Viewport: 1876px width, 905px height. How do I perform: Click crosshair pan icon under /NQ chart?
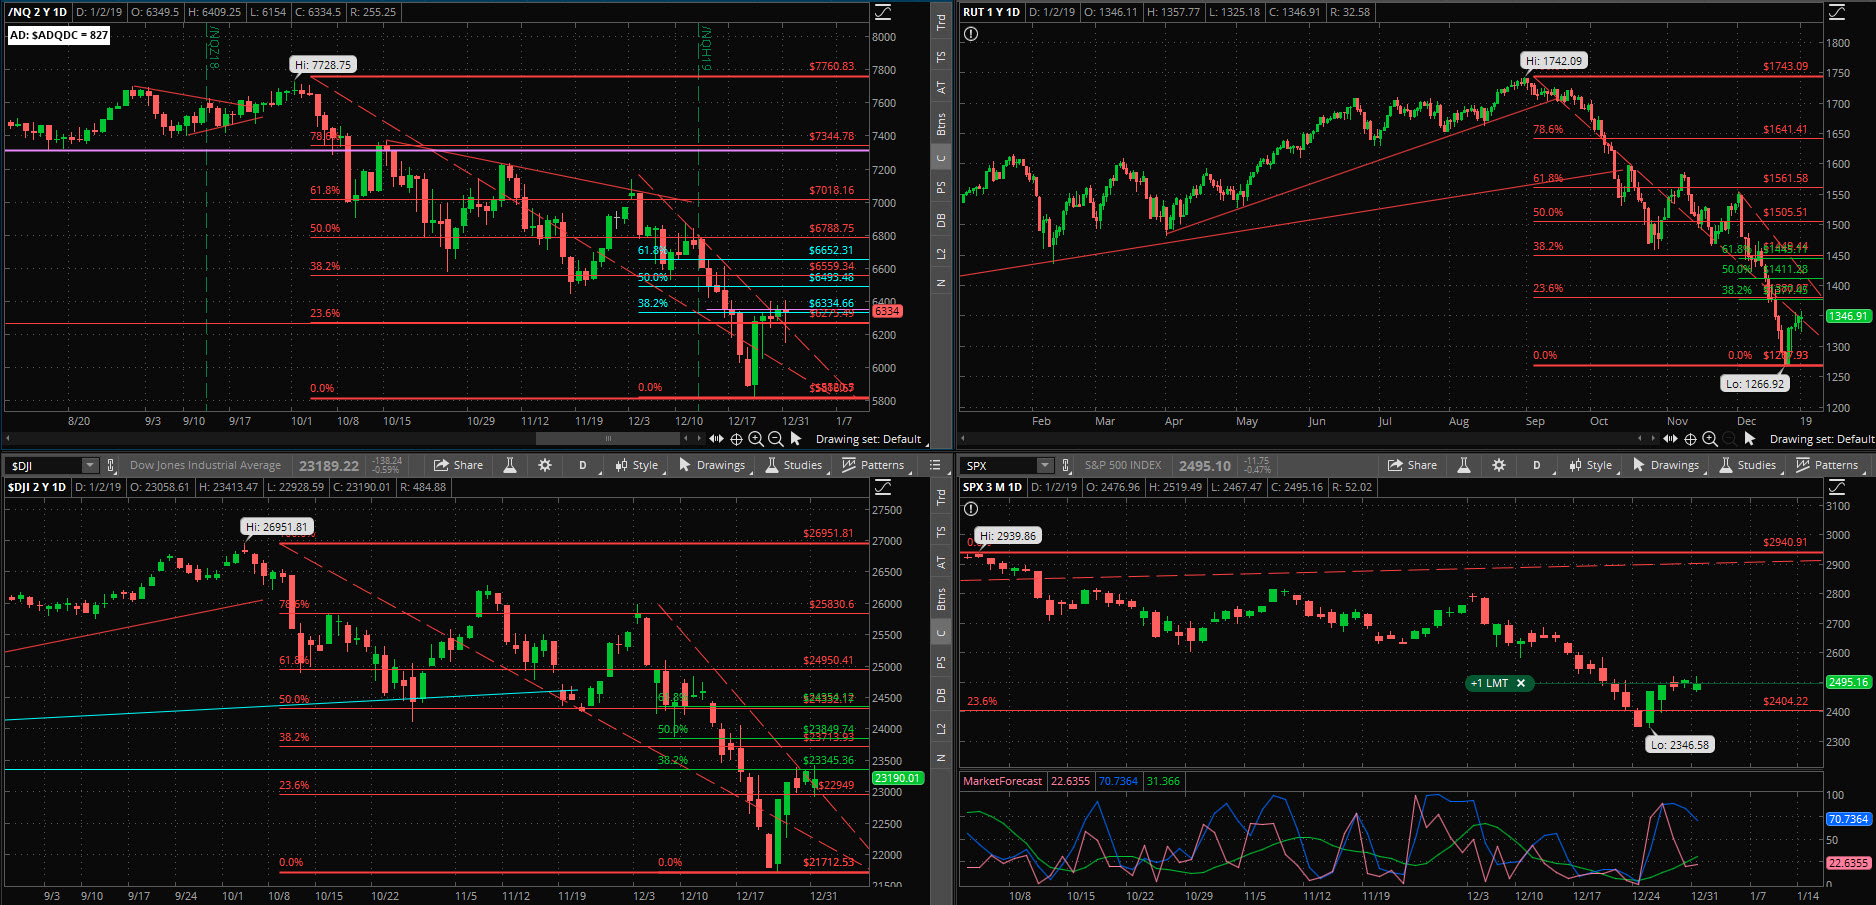736,439
